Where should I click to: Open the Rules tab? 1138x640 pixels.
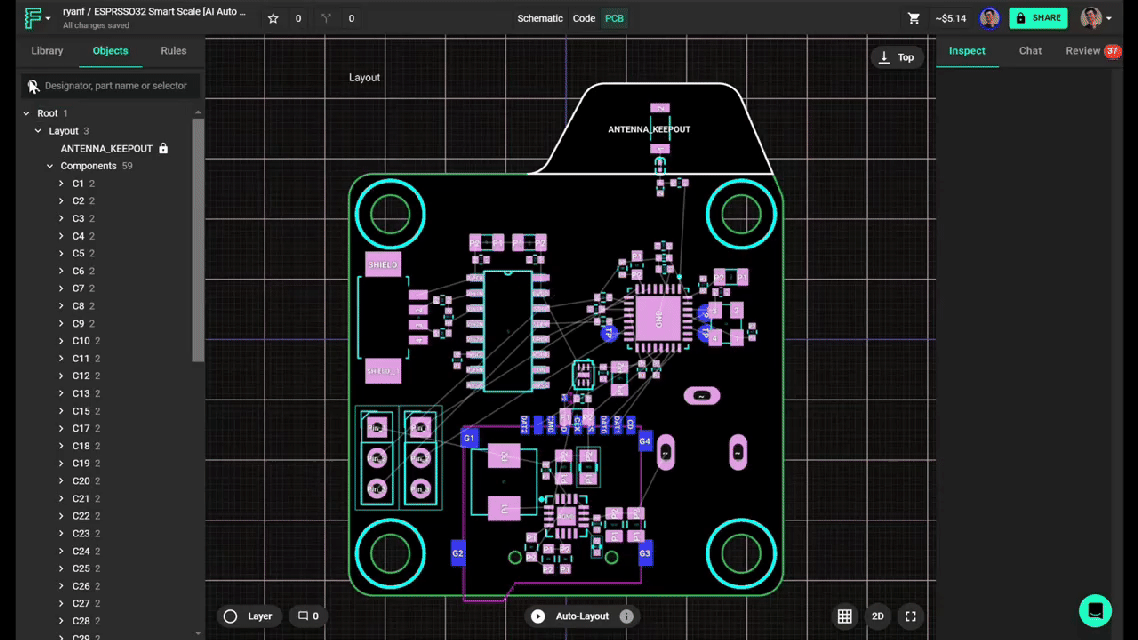pyautogui.click(x=173, y=51)
